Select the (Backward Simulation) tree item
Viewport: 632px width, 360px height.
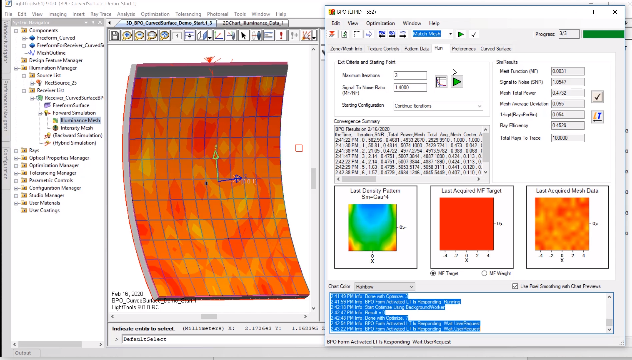(x=77, y=135)
